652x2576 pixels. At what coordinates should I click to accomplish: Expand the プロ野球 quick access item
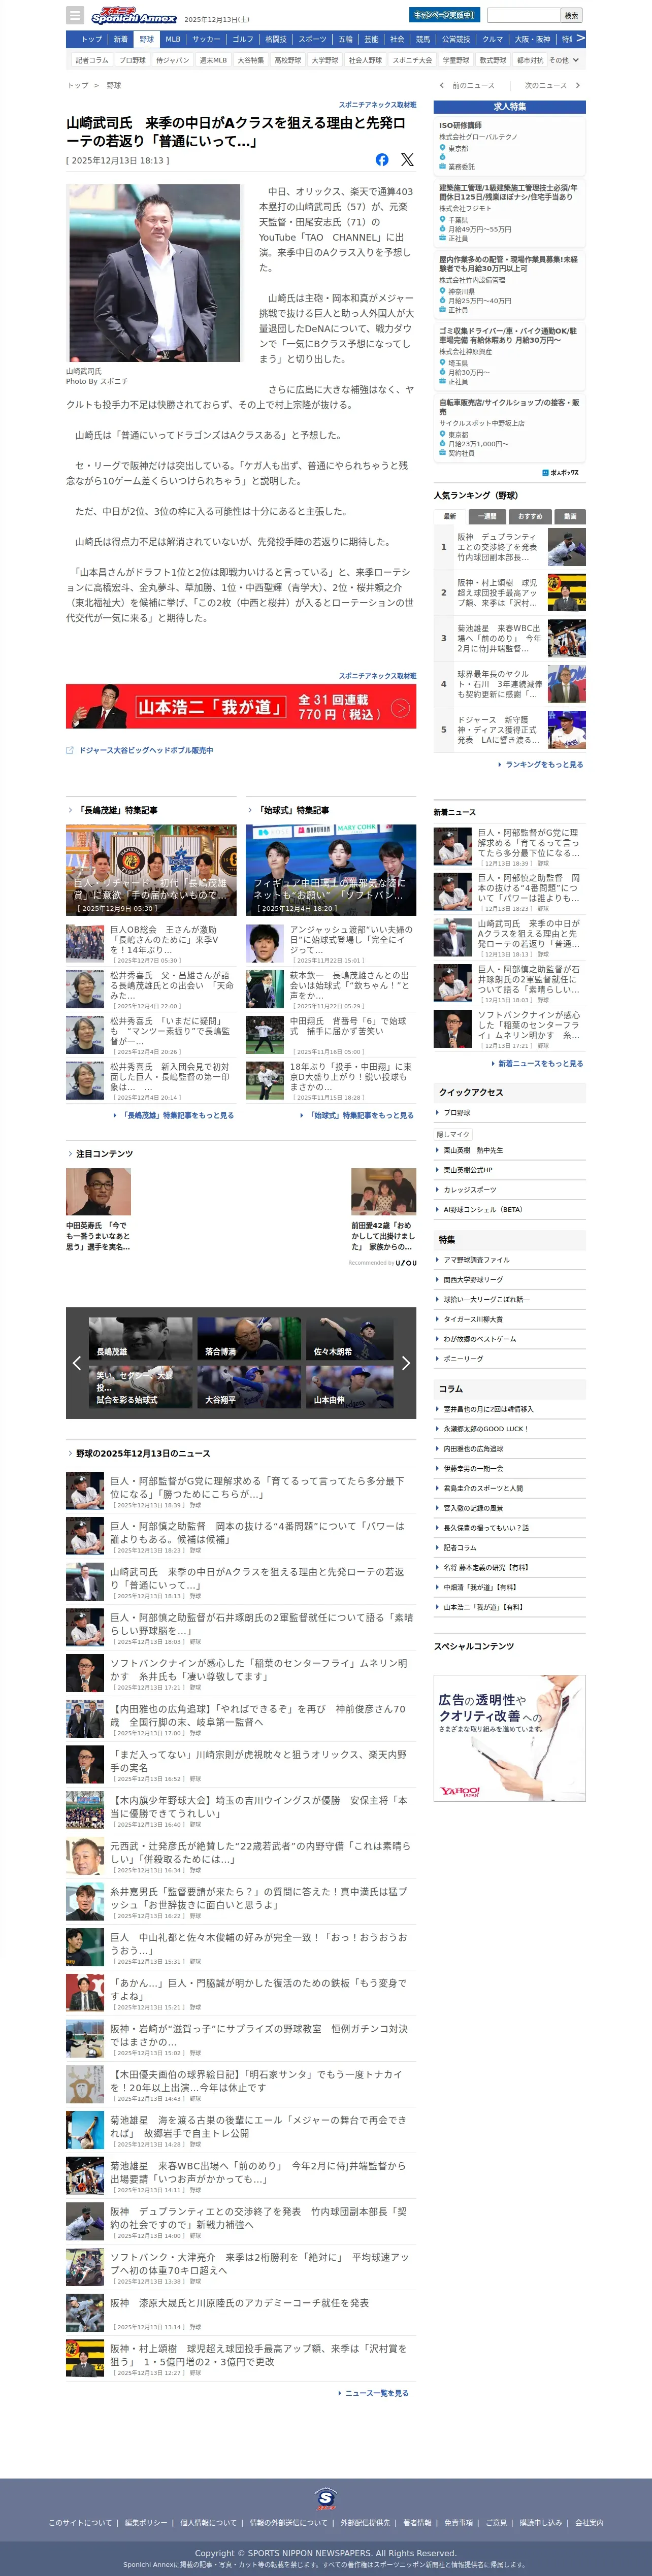[510, 1112]
